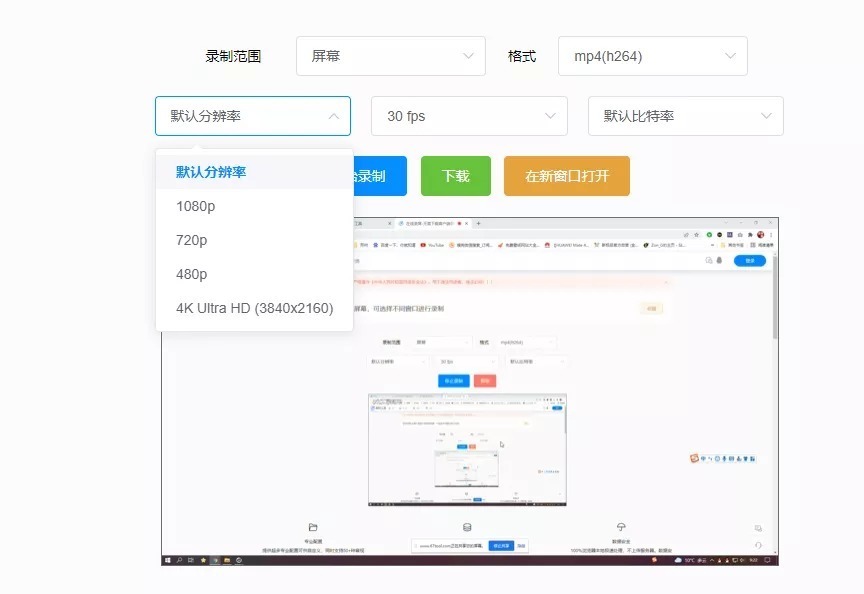This screenshot has width=864, height=594.
Task: Expand the 30 fps frame rate dropdown
Action: (468, 116)
